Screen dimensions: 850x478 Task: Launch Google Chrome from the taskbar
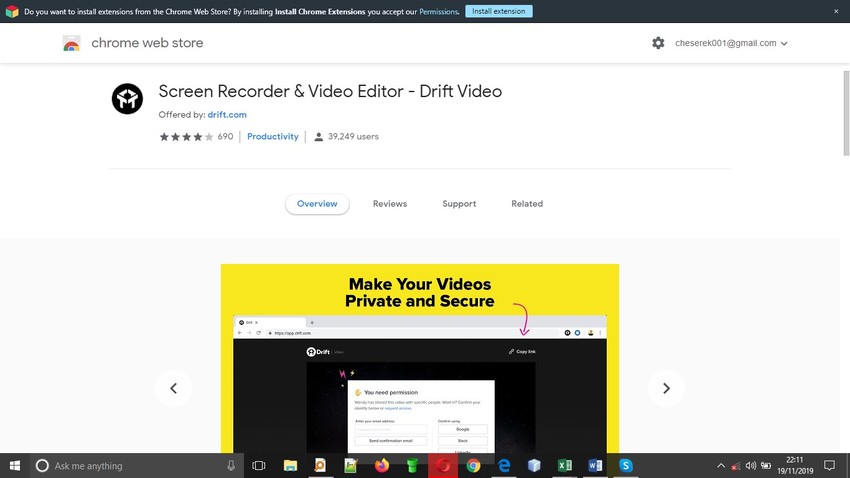(473, 466)
